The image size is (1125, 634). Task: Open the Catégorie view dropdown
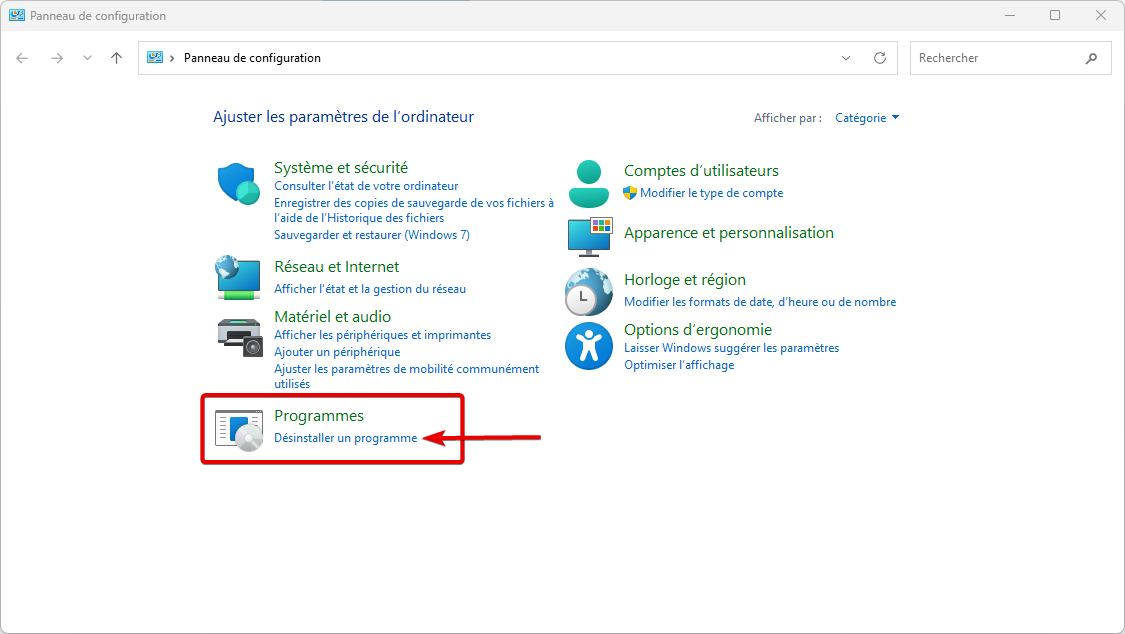pyautogui.click(x=867, y=118)
